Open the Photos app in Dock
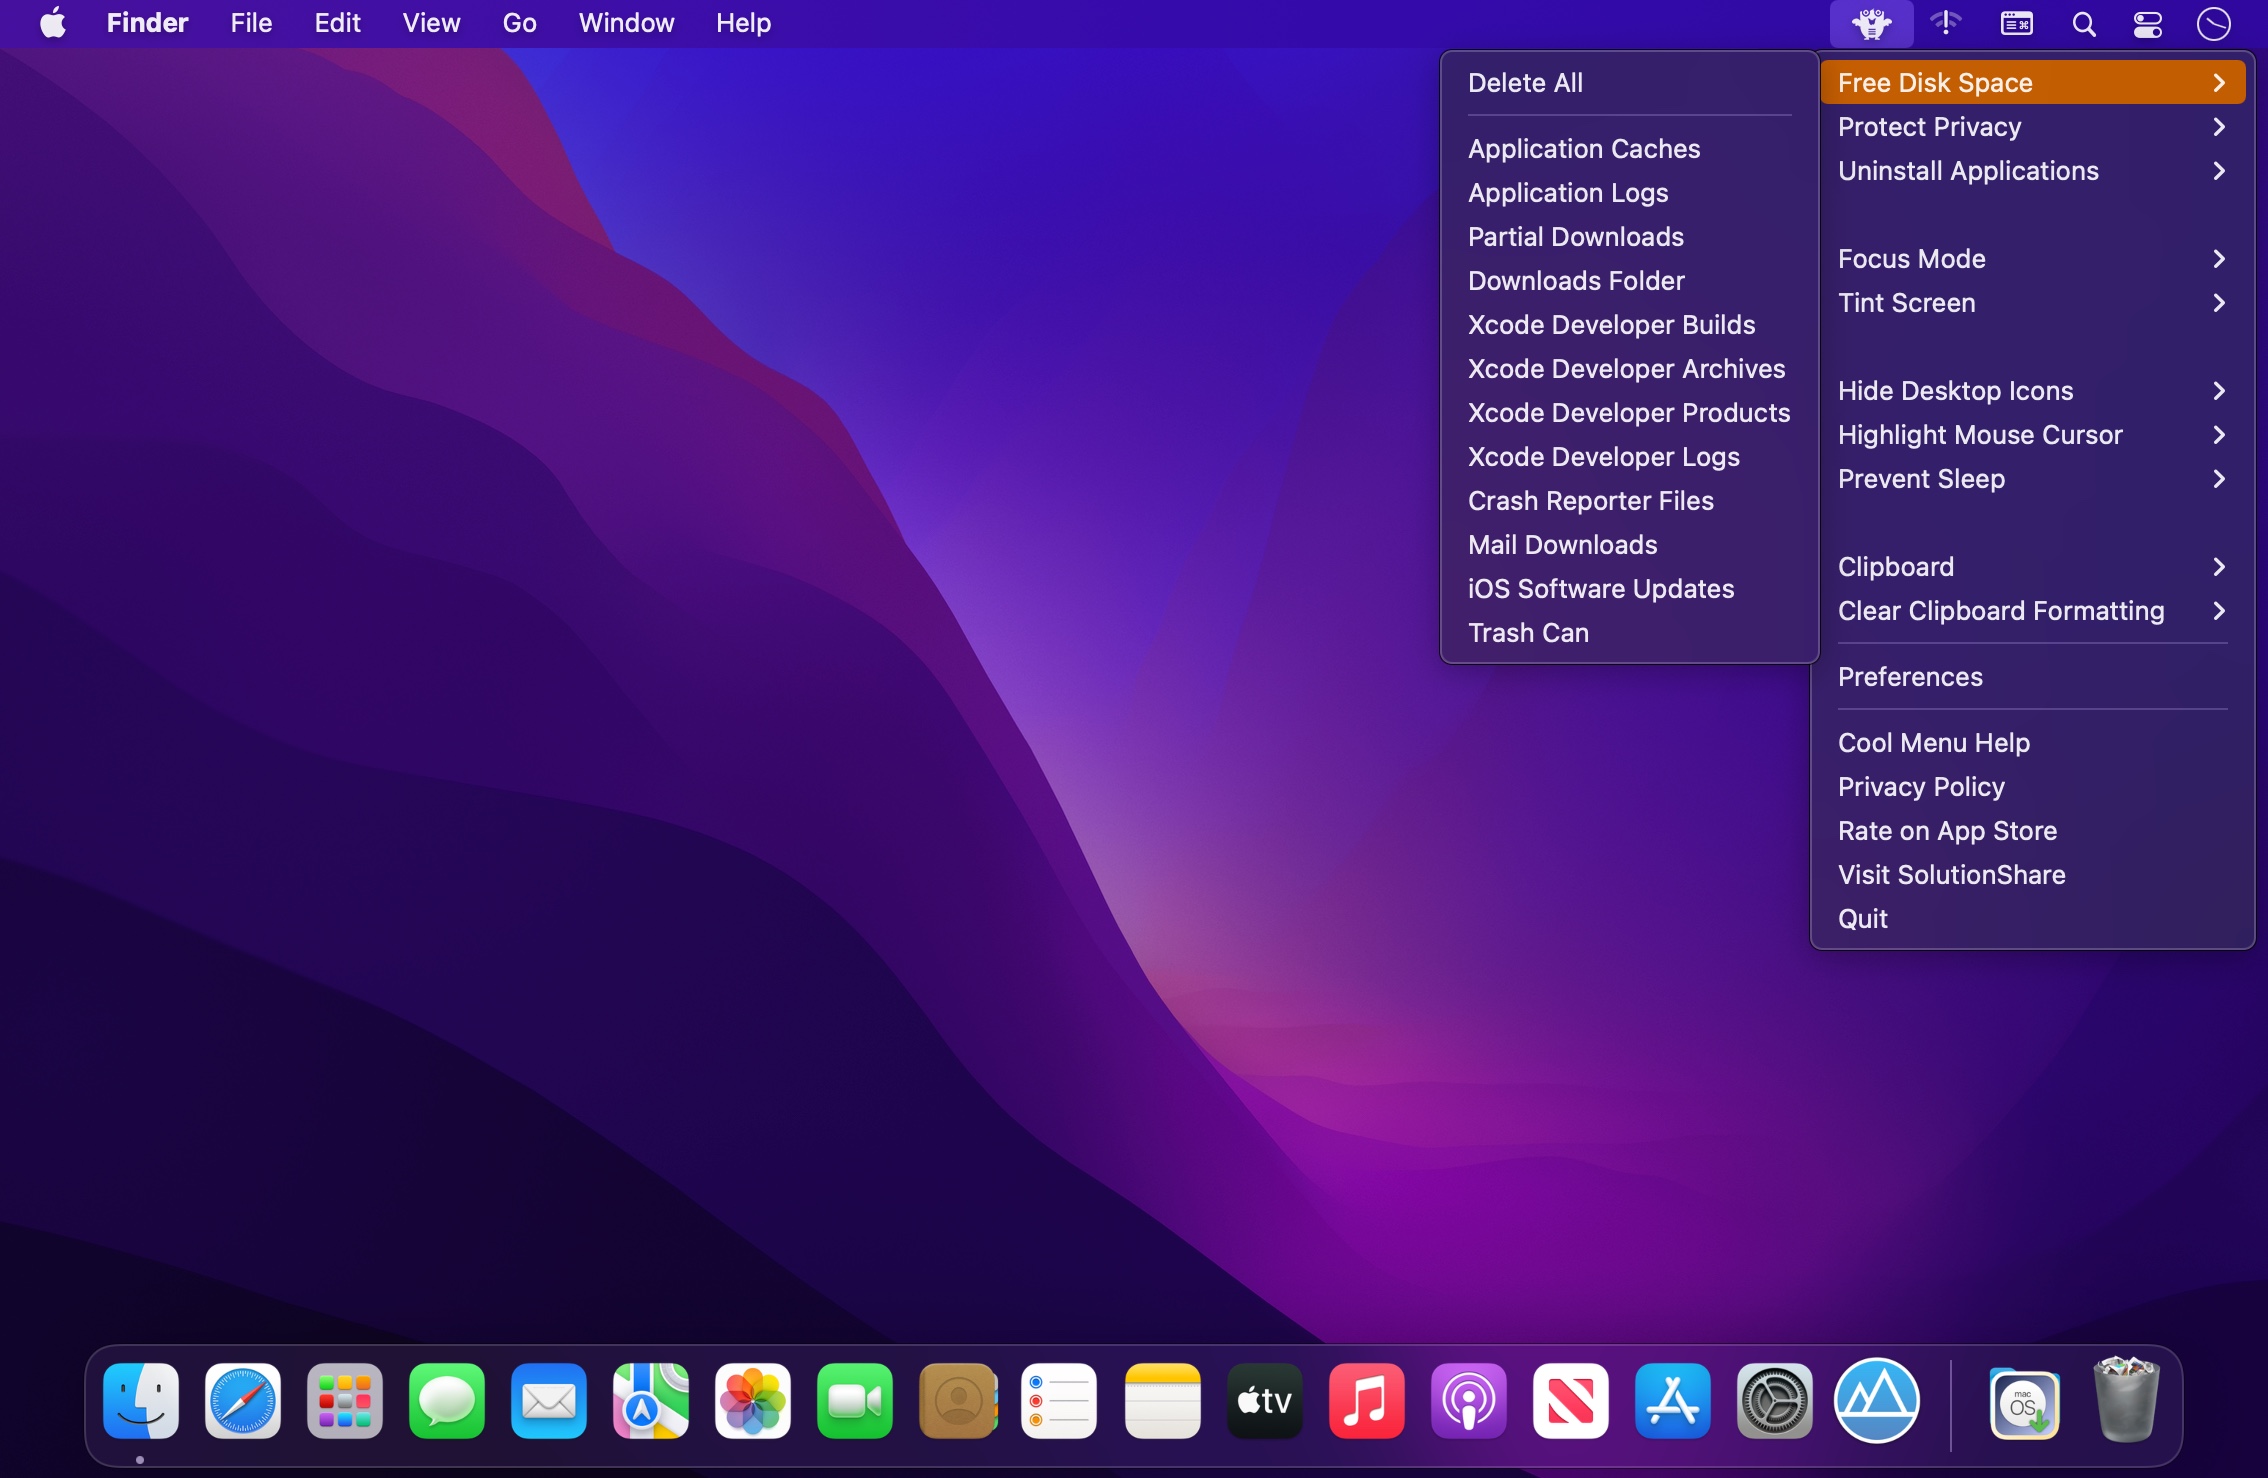 coord(753,1401)
